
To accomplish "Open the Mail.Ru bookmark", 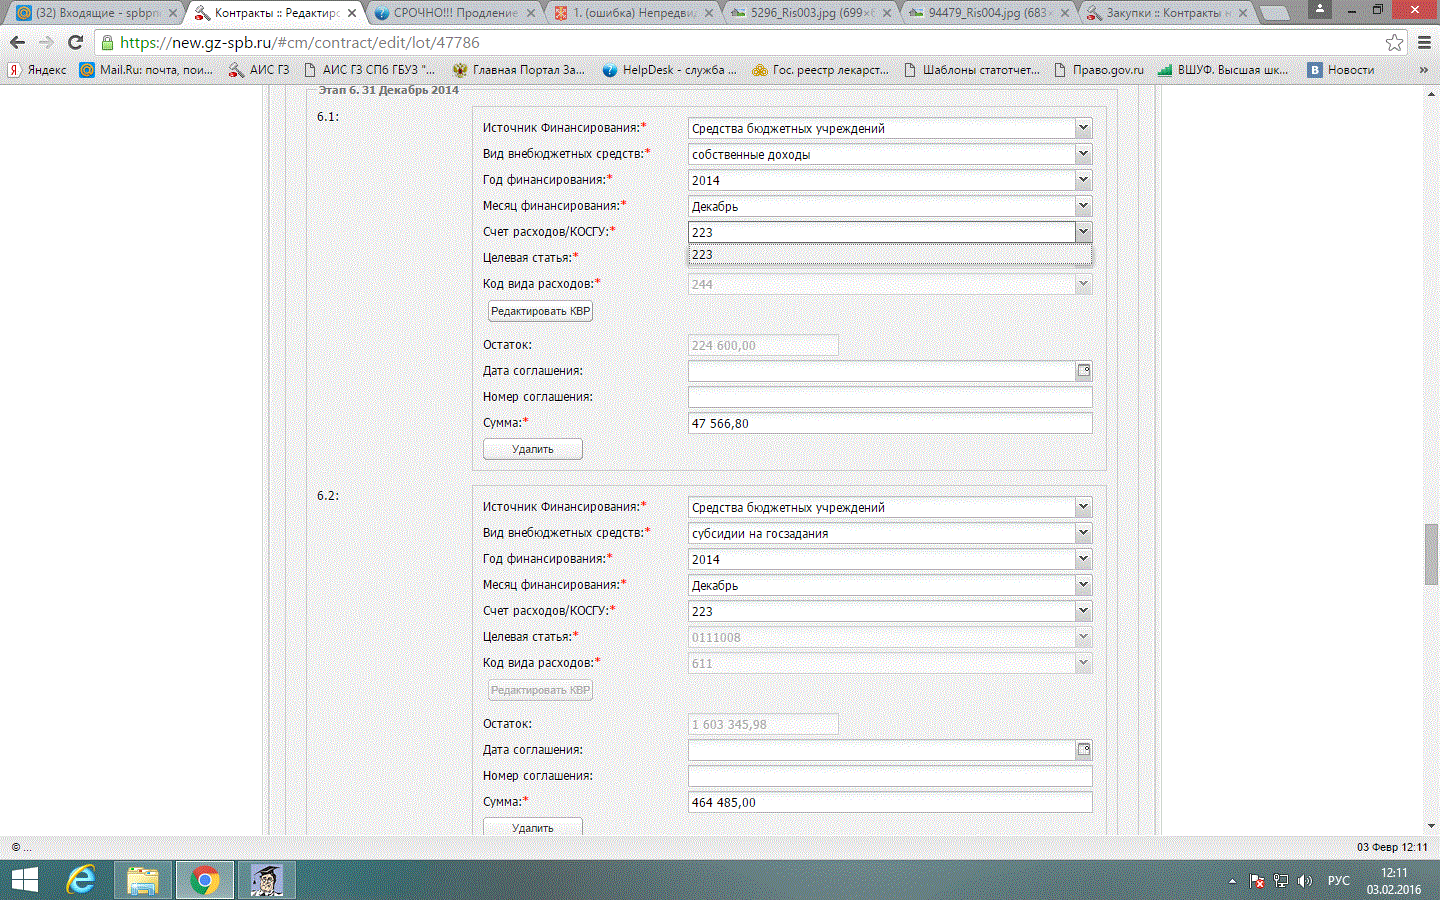I will coord(146,70).
